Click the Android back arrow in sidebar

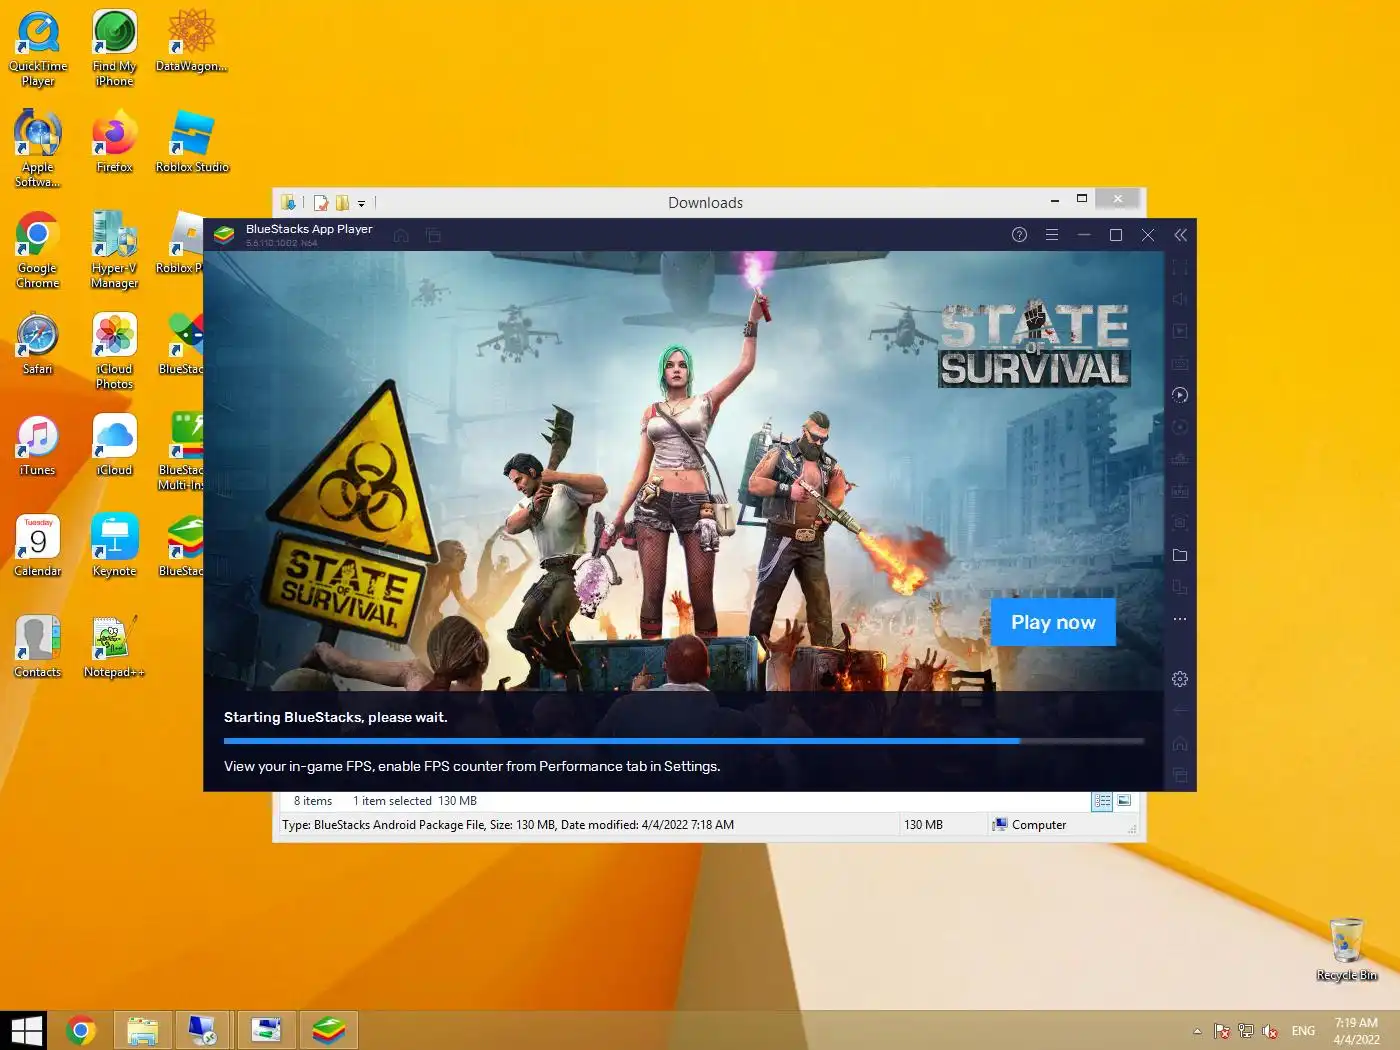click(x=1180, y=711)
